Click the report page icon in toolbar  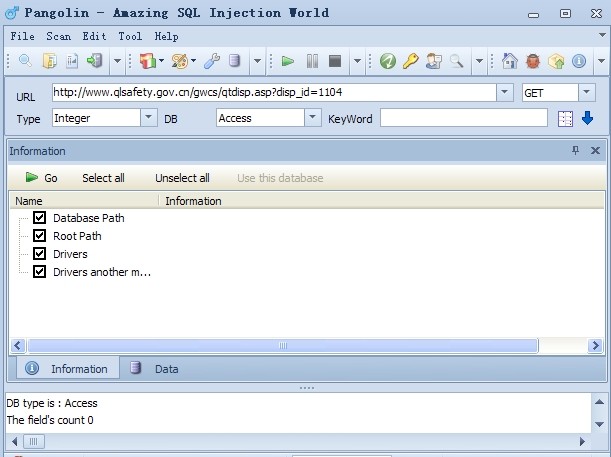[72, 61]
